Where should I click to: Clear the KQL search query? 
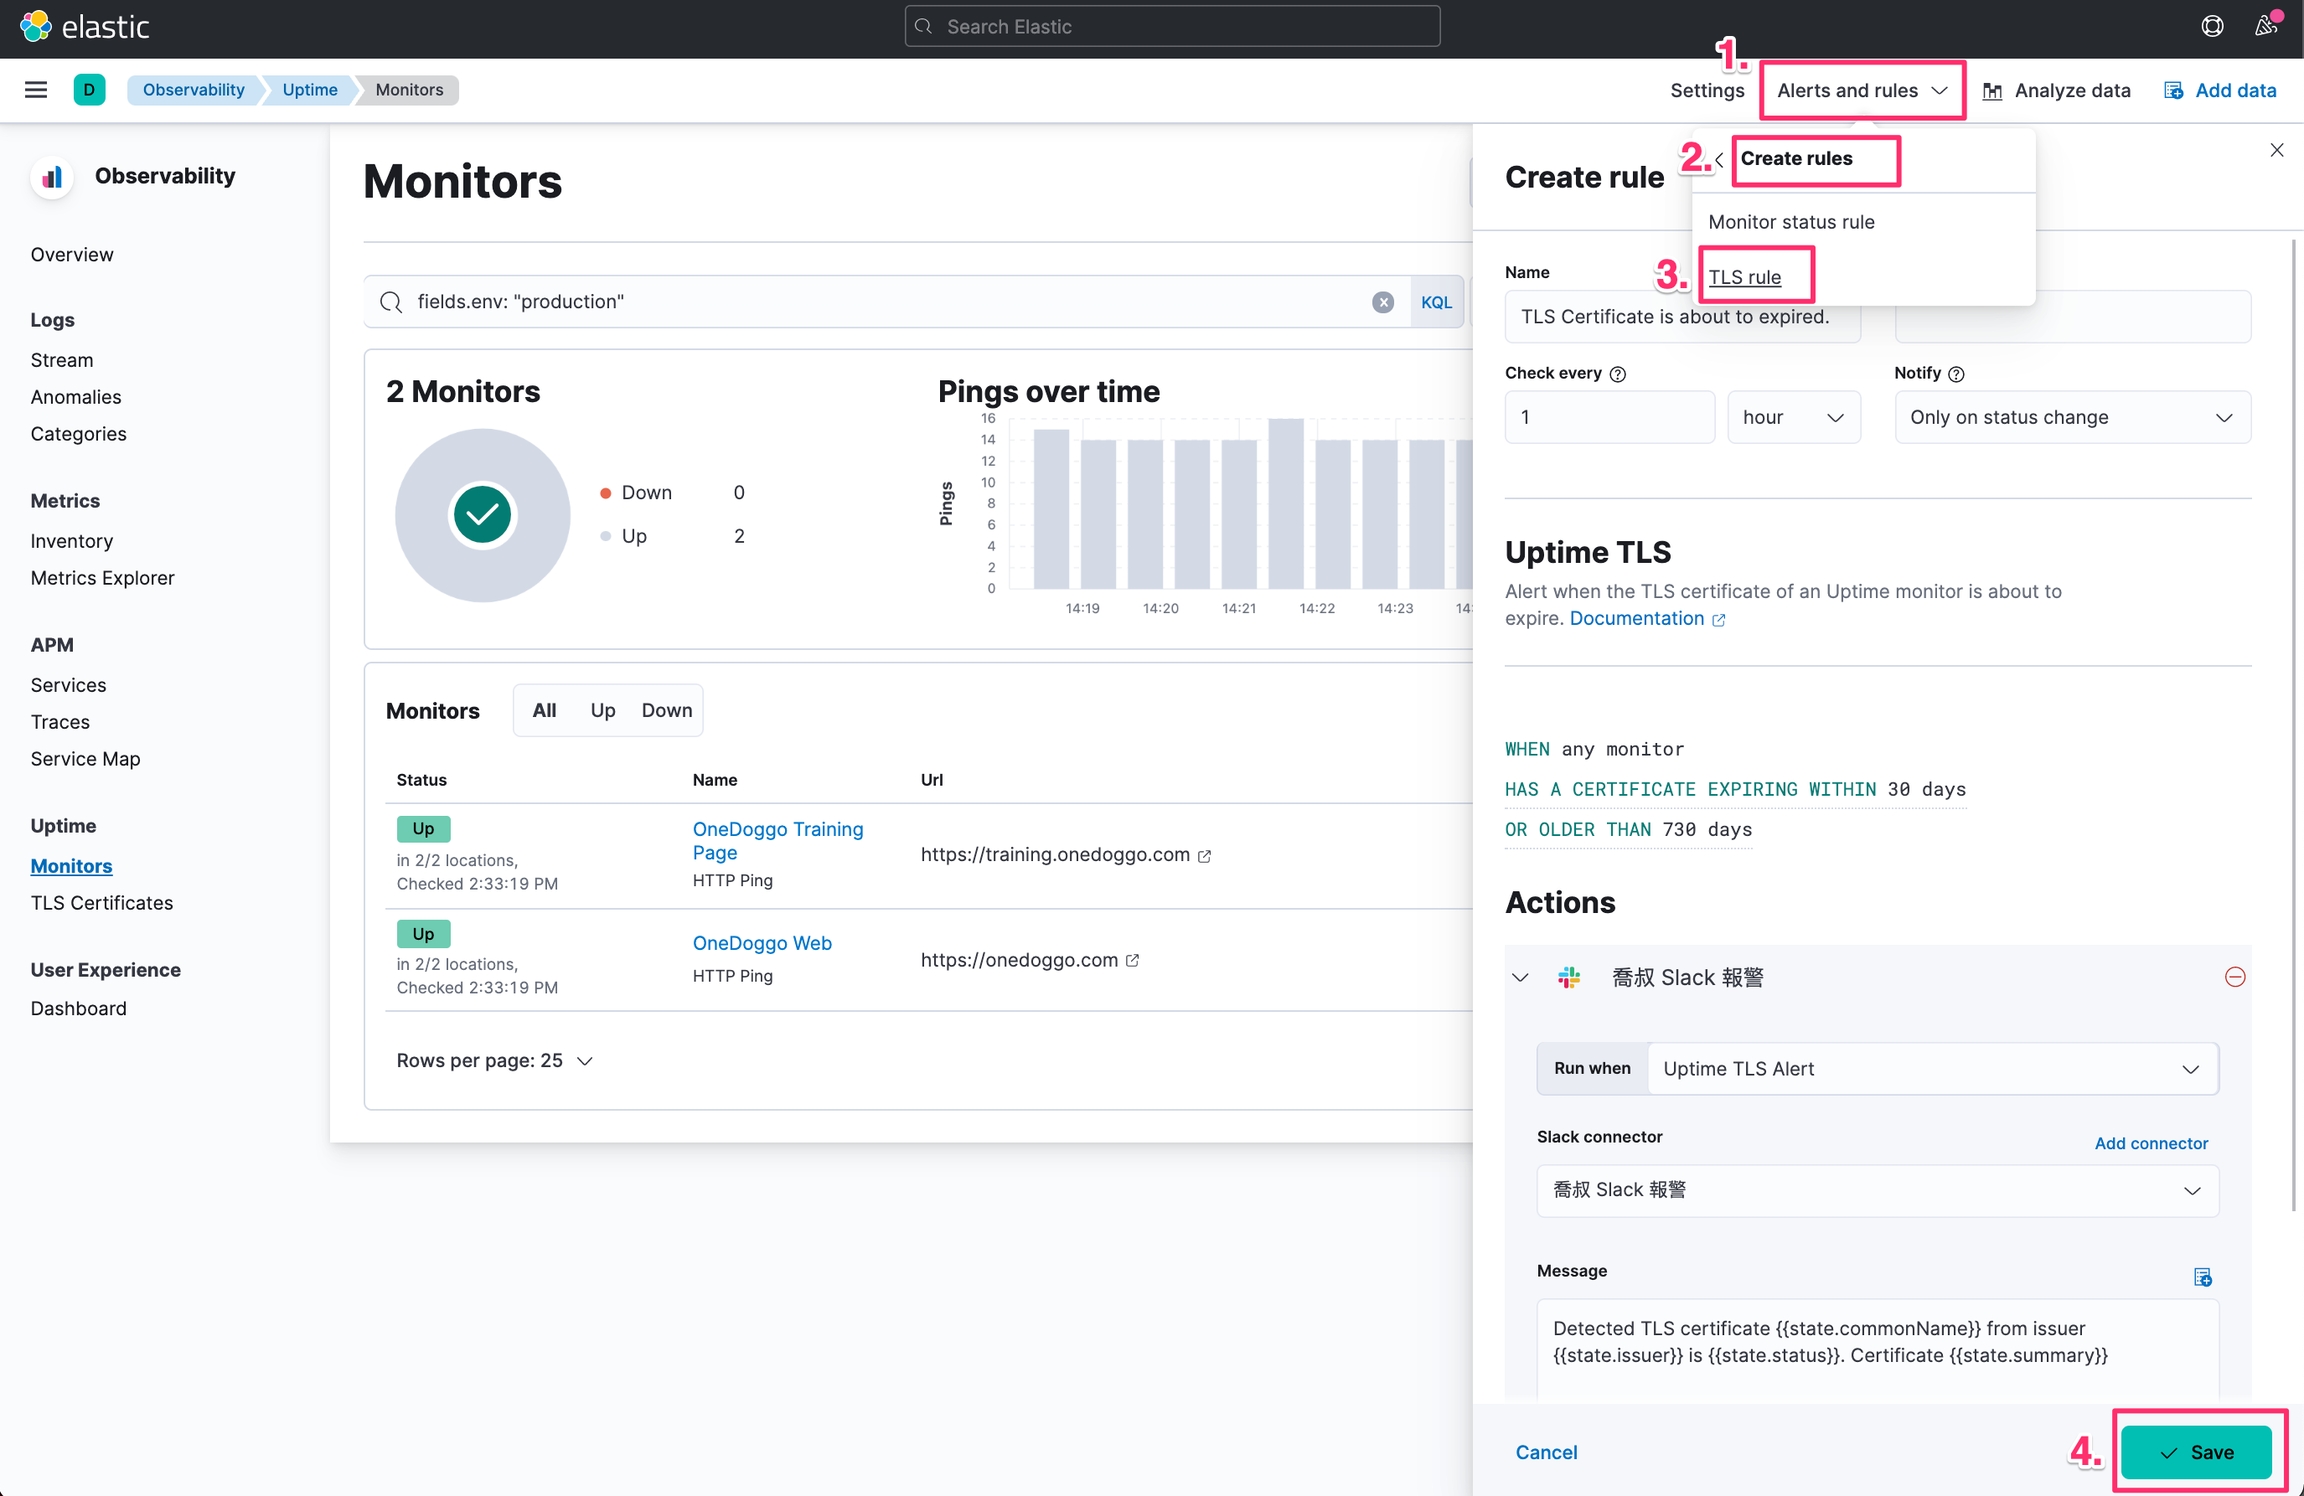1383,302
